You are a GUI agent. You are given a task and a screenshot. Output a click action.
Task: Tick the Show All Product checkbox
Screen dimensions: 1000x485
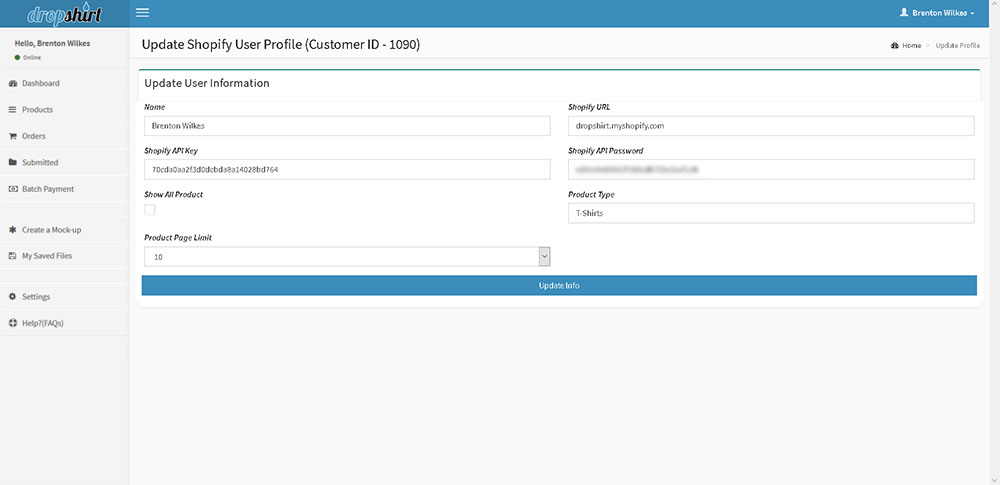[149, 209]
